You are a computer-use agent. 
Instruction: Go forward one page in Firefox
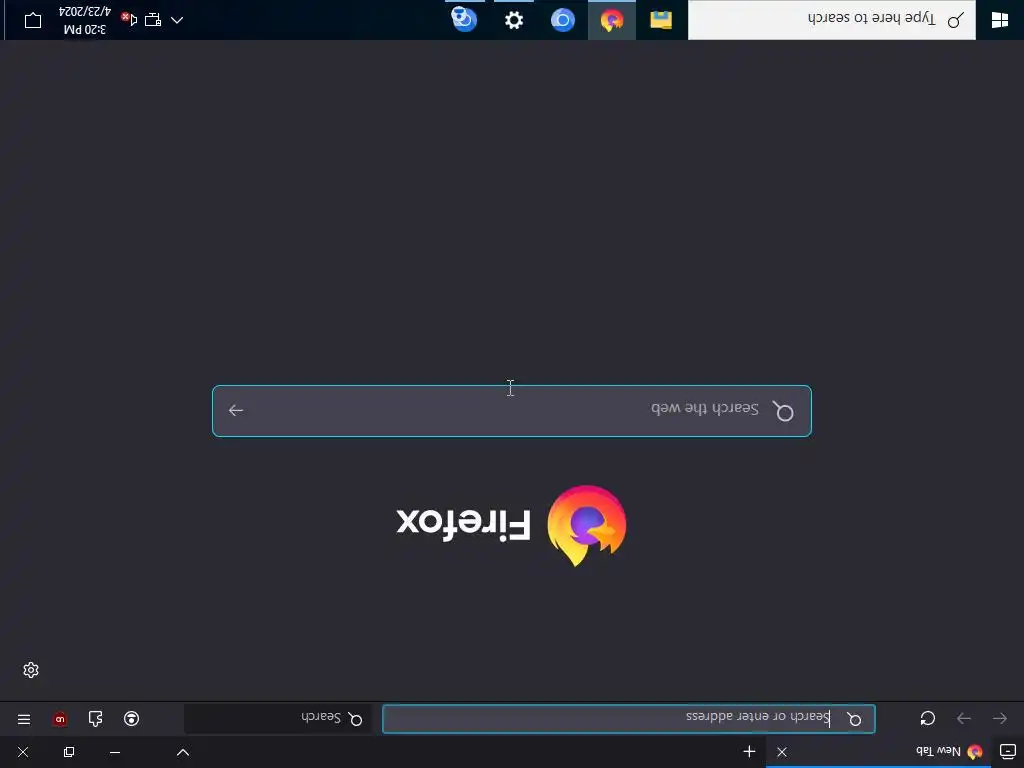tap(964, 719)
